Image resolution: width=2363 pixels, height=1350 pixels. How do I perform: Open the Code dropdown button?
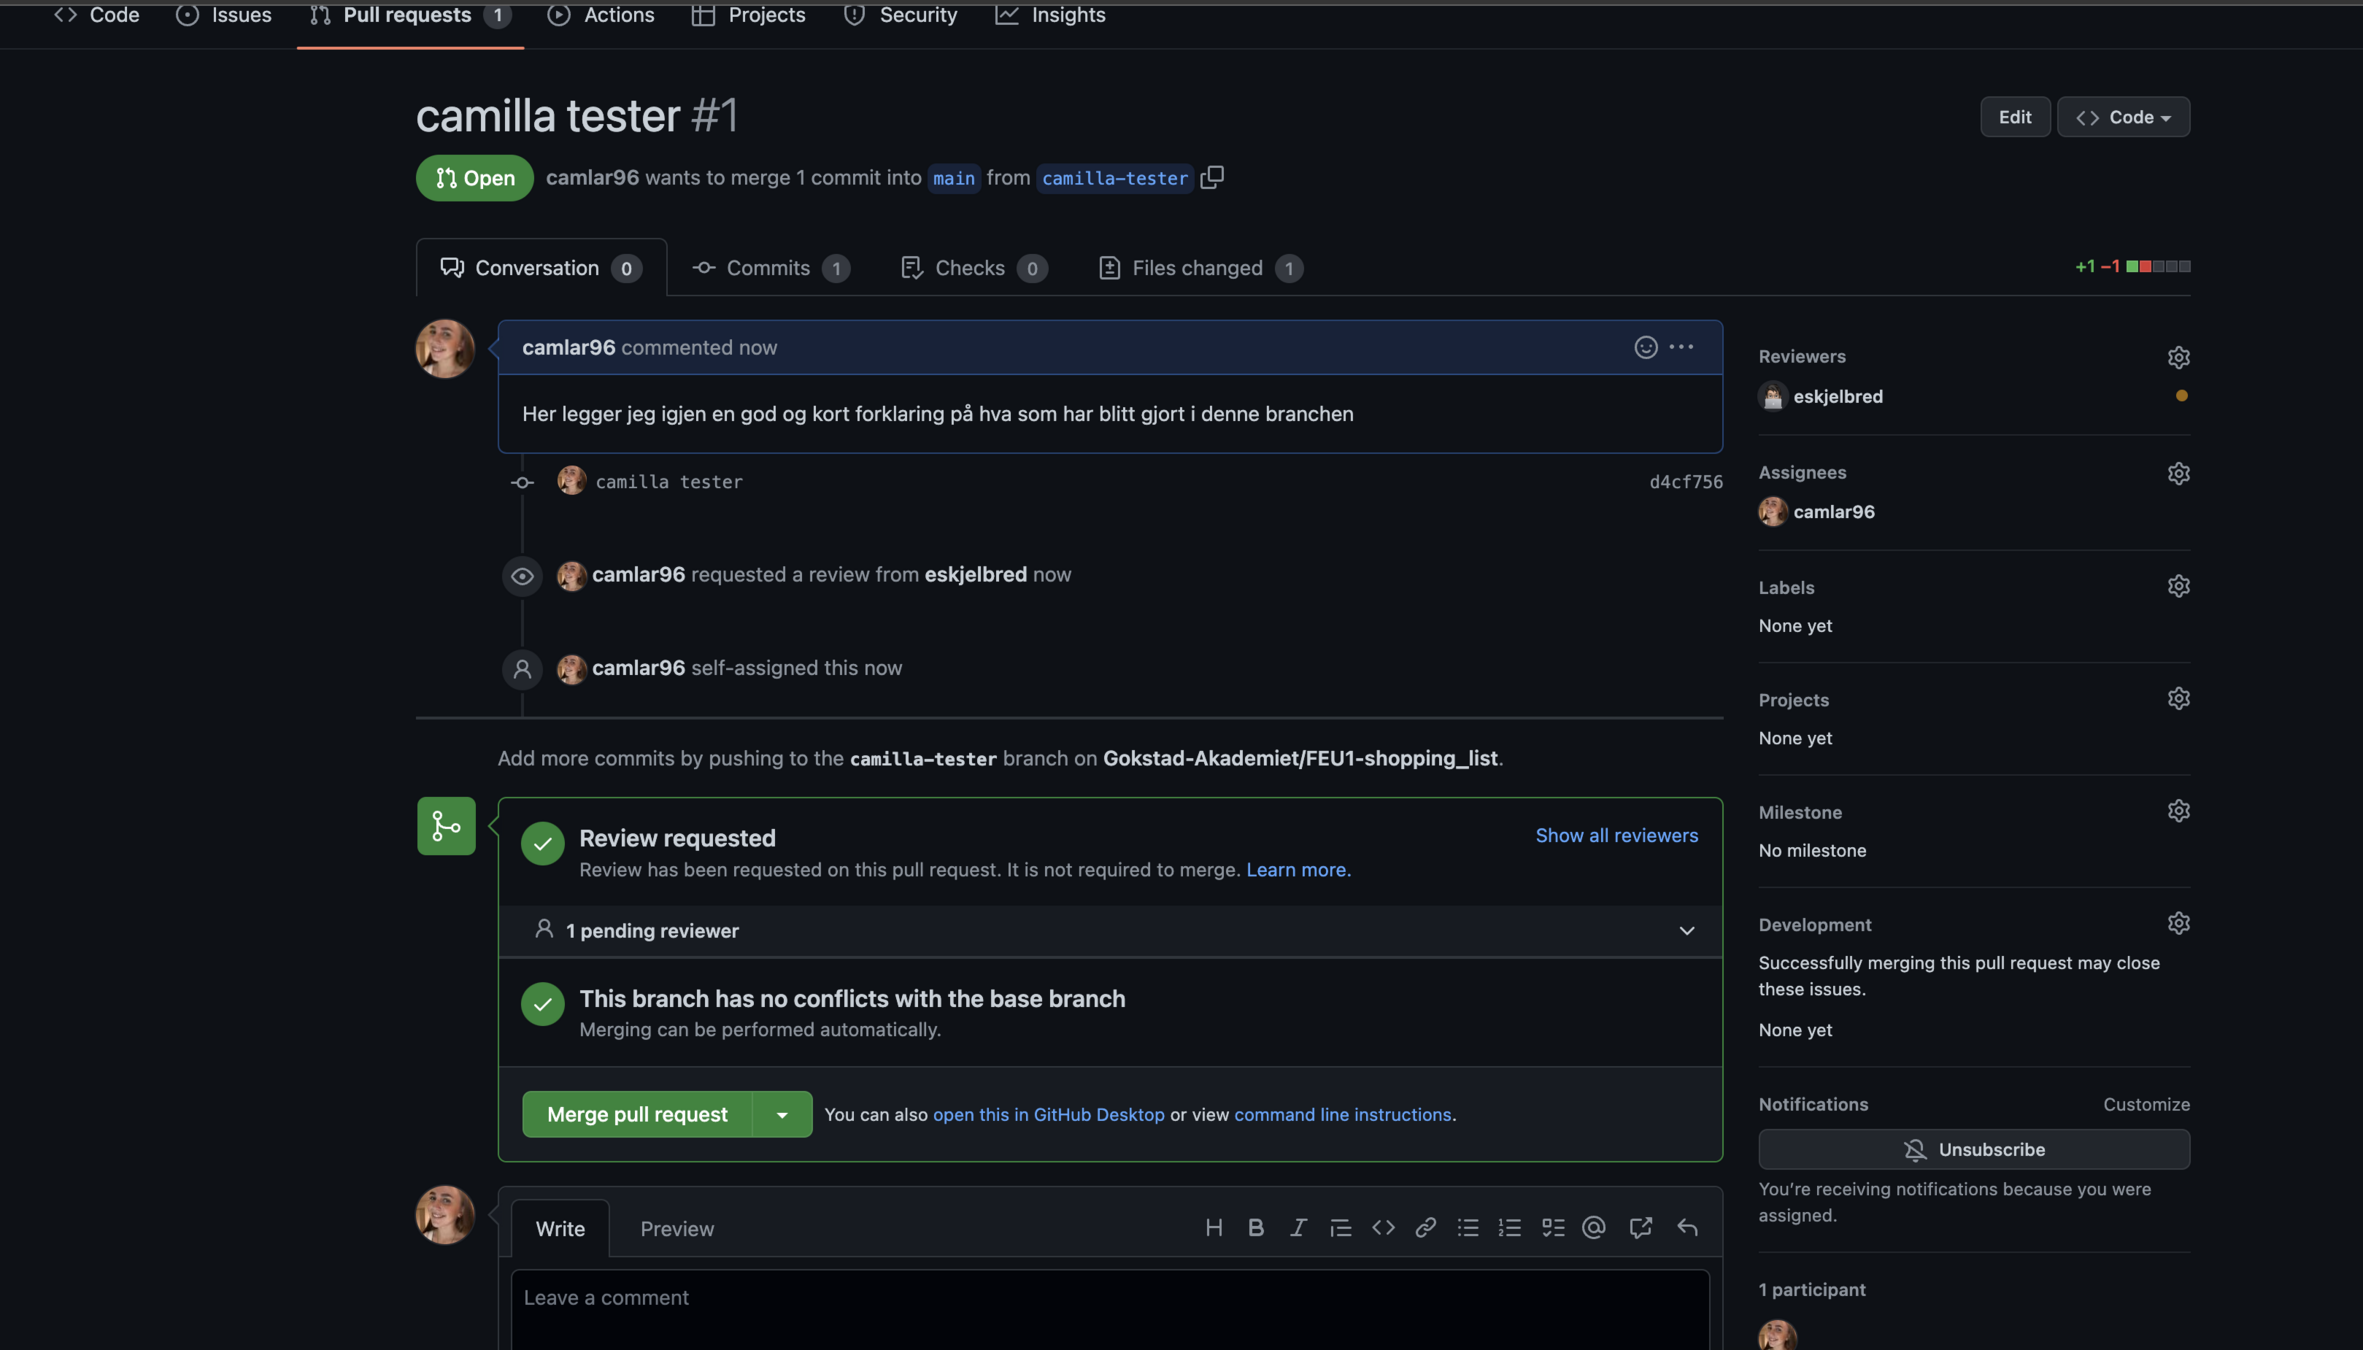point(2123,117)
